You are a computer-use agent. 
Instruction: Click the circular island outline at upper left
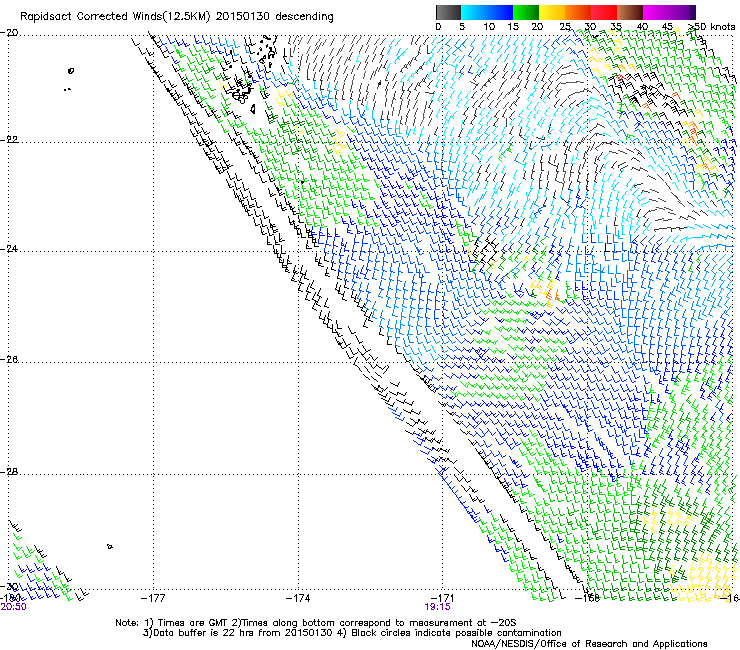coord(71,71)
